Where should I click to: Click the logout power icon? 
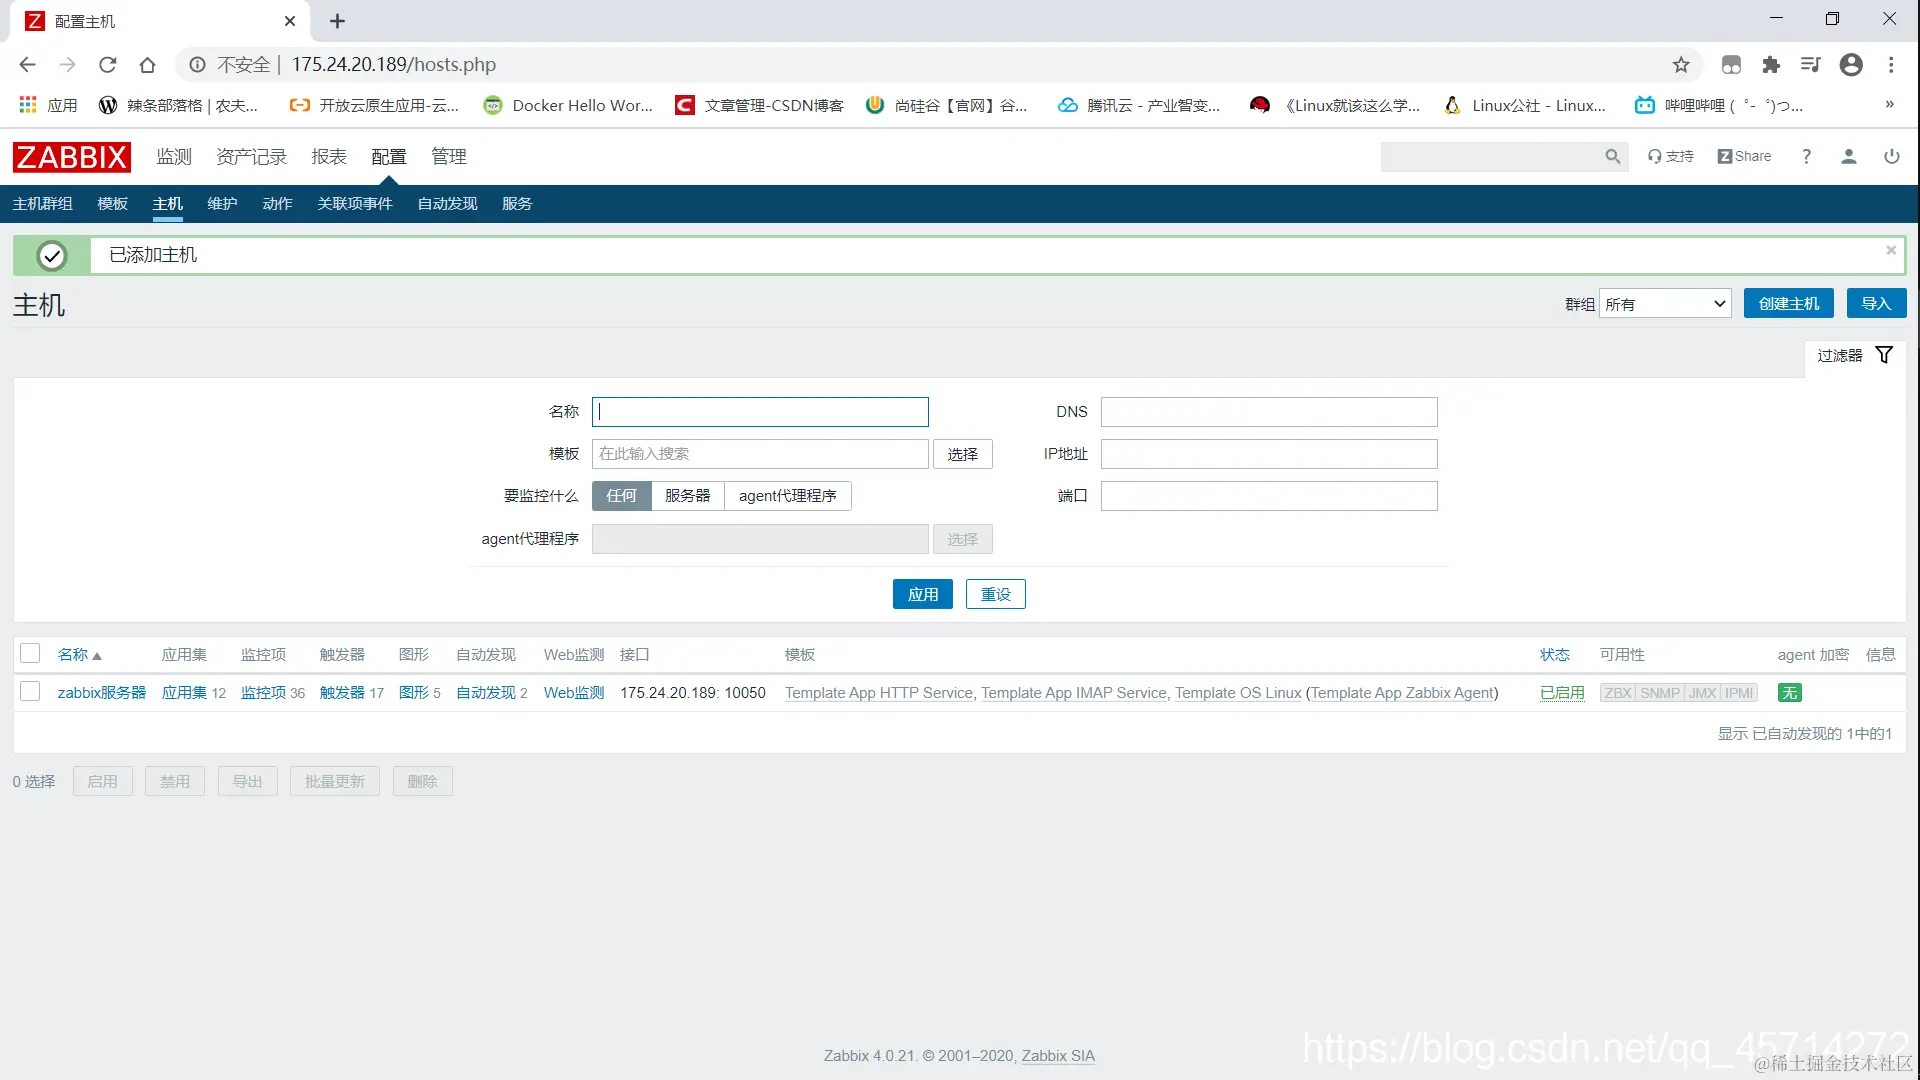coord(1891,157)
